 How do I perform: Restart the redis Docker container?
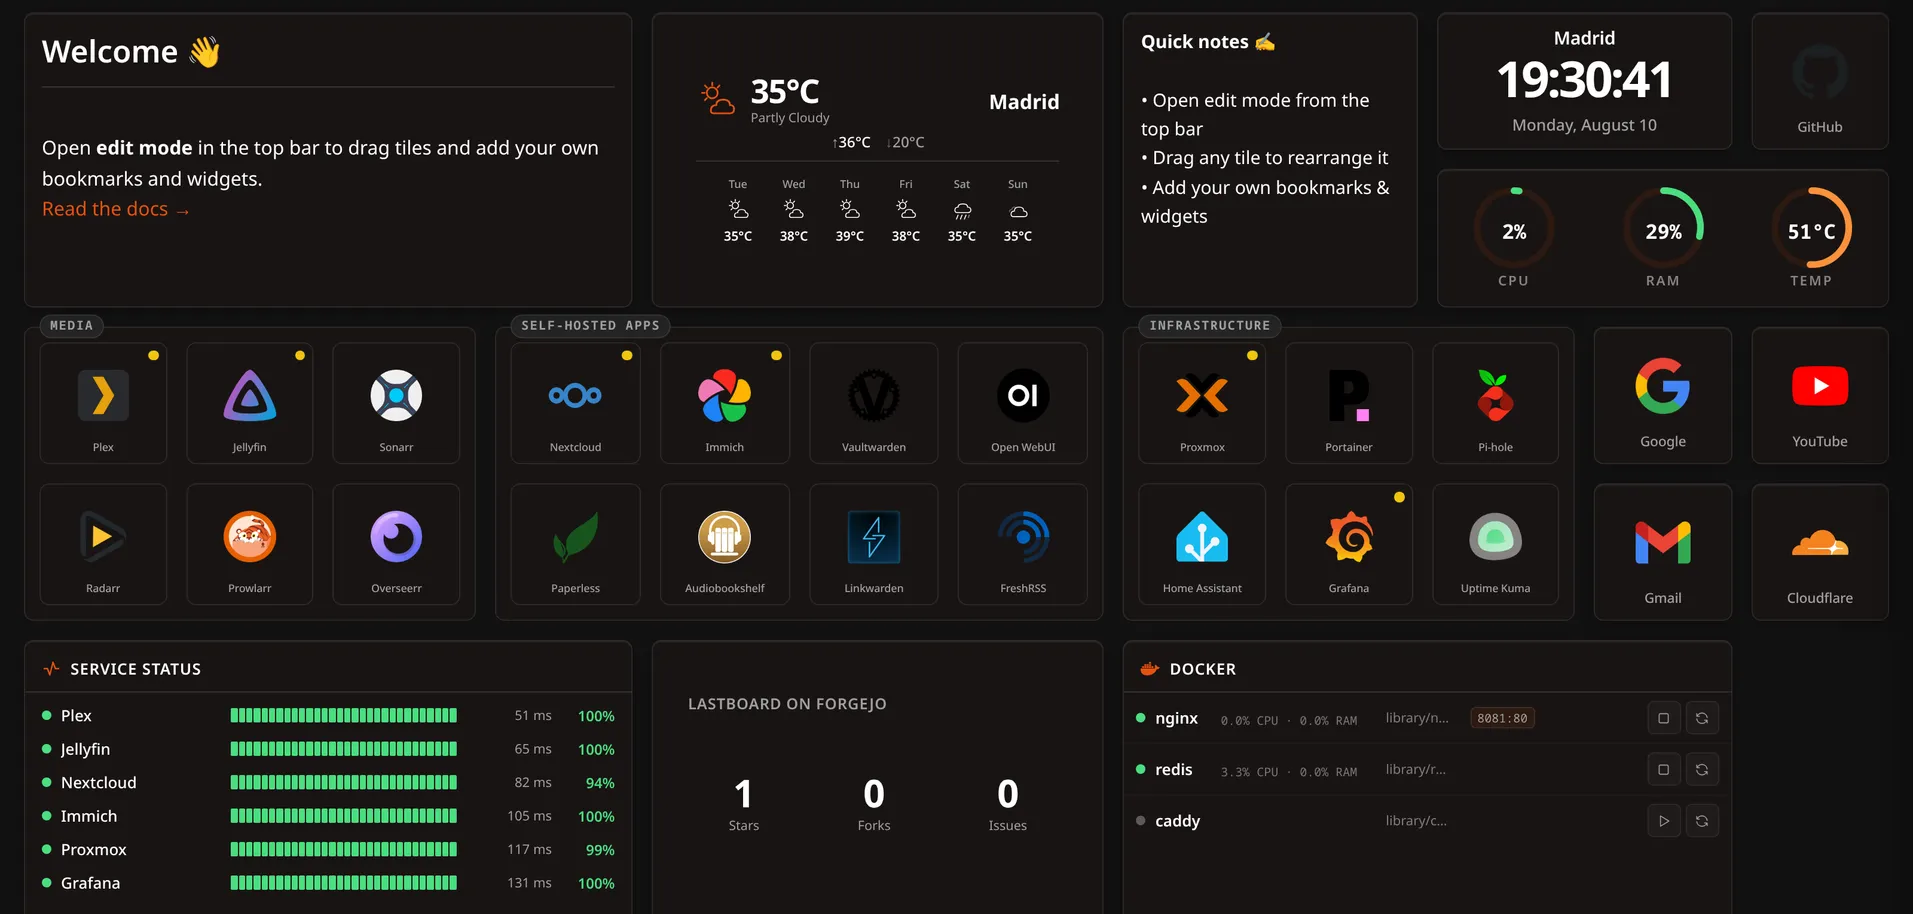(x=1702, y=769)
